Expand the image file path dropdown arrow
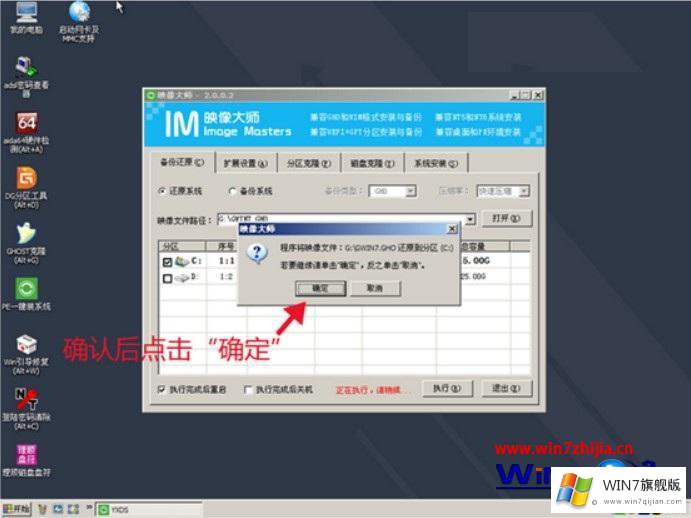The width and height of the screenshot is (691, 518). tap(470, 219)
